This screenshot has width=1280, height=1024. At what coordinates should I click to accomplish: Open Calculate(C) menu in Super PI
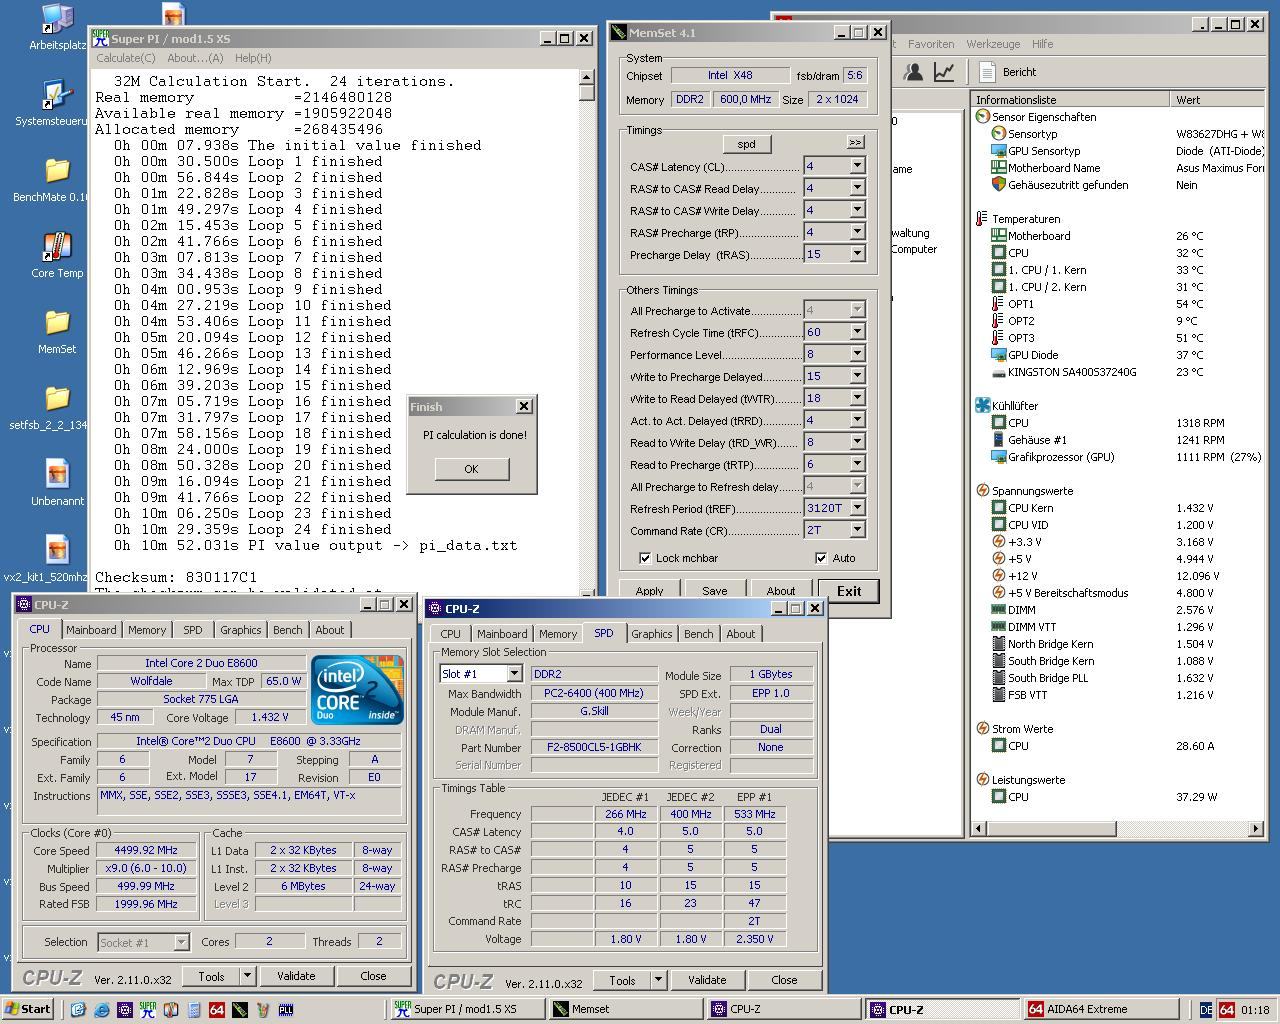point(125,58)
